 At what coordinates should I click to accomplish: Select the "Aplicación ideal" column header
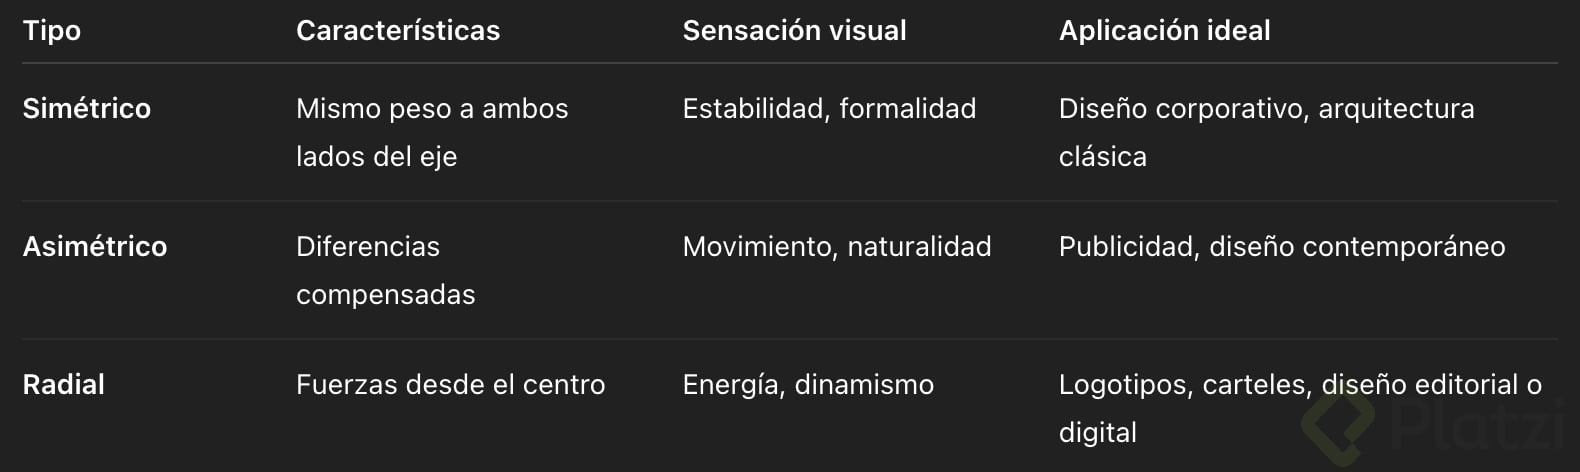click(1164, 31)
